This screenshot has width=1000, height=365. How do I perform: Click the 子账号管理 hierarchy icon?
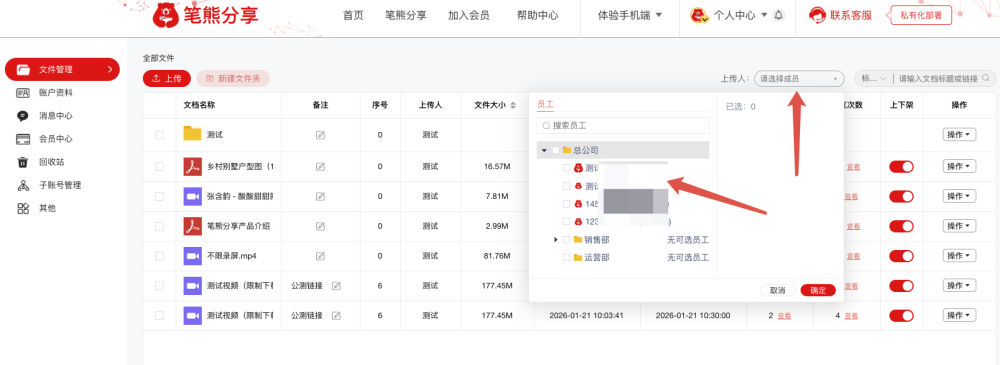tap(23, 185)
